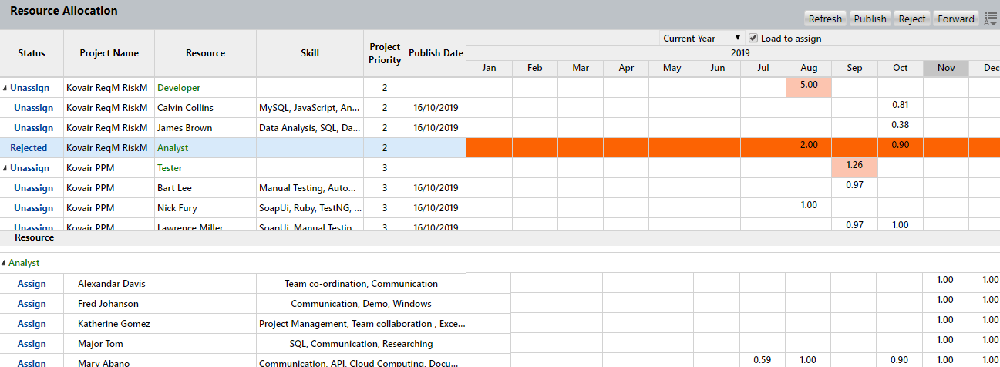
Task: Collapse the Analyst resource group
Action: point(4,263)
